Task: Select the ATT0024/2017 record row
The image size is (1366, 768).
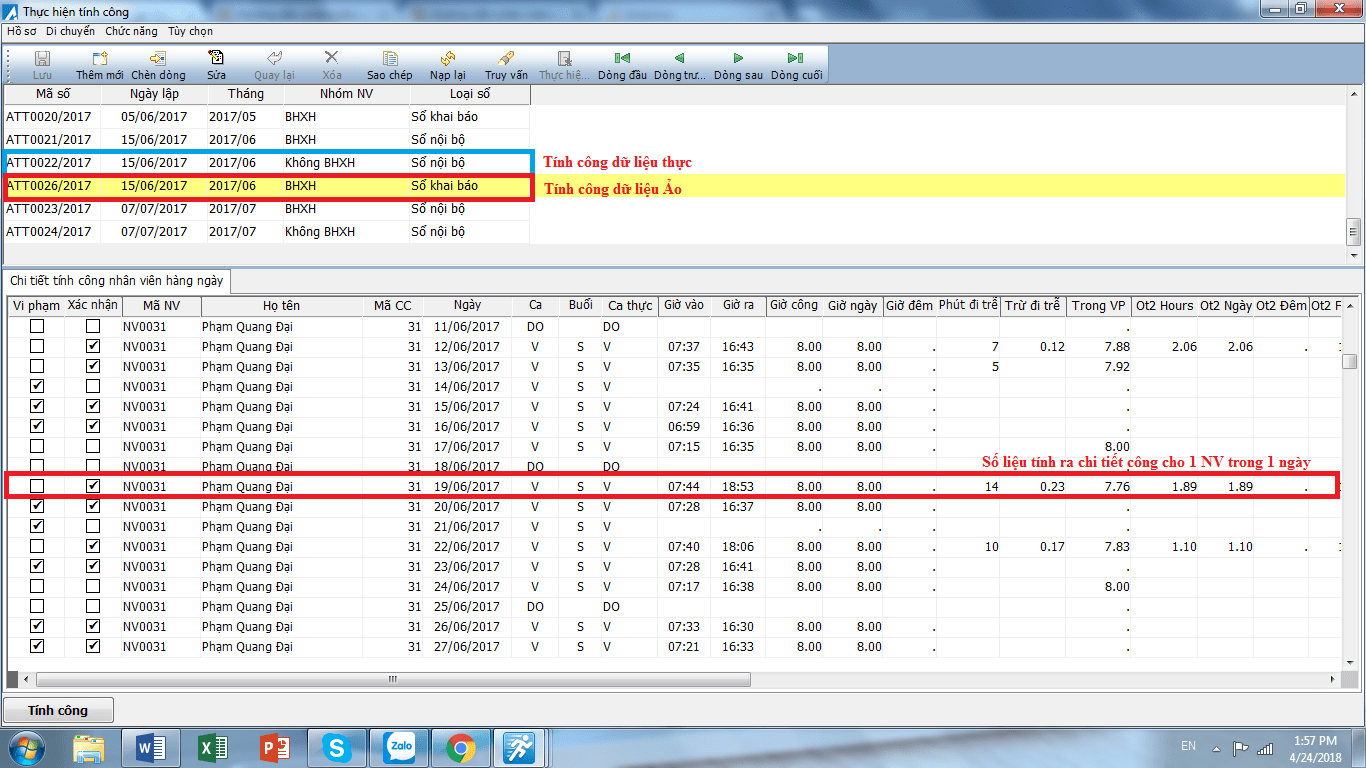Action: point(268,232)
